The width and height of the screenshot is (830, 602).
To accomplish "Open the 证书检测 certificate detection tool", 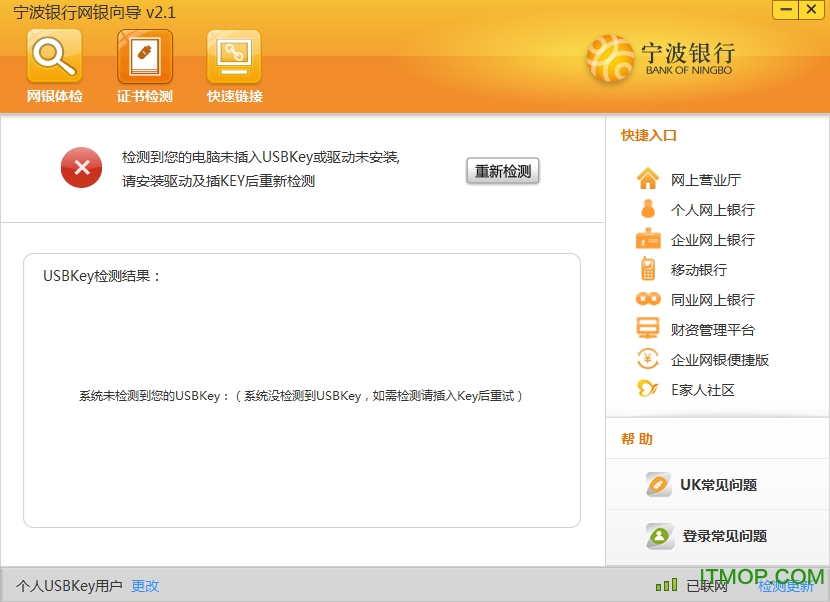I will tap(144, 65).
